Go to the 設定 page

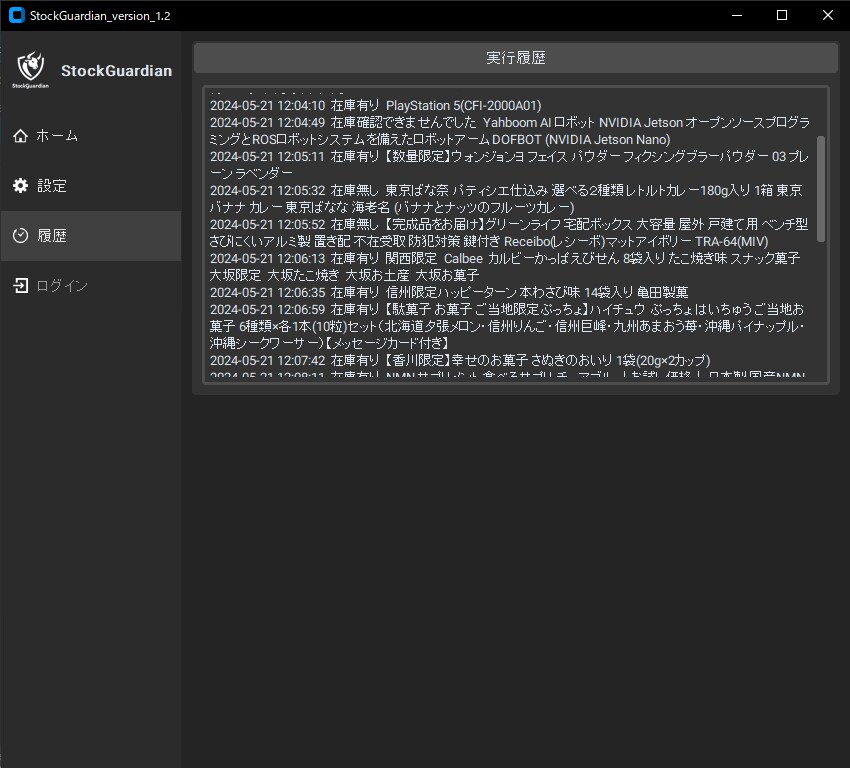(91, 185)
